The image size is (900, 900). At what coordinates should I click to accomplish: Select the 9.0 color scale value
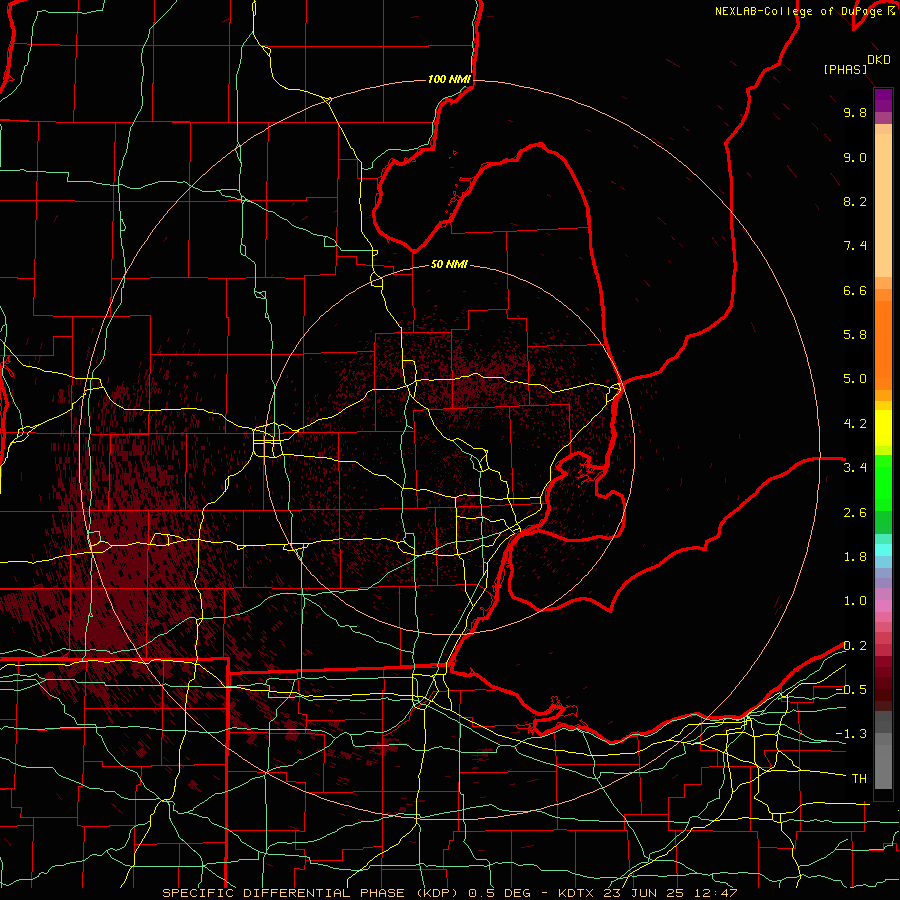point(855,157)
